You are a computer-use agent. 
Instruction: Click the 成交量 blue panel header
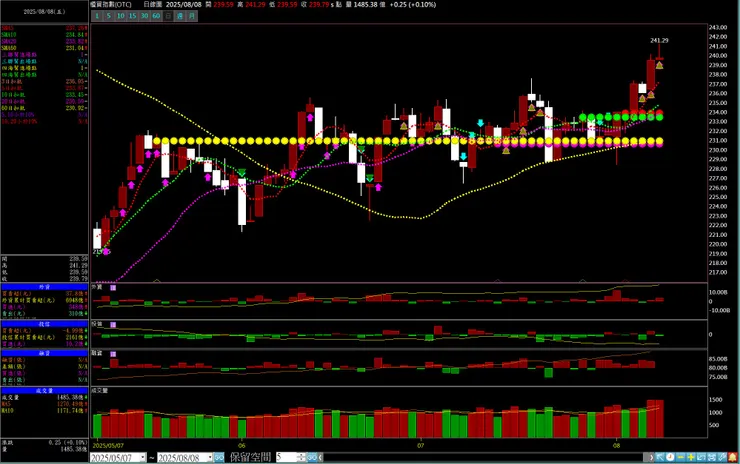(x=44, y=391)
